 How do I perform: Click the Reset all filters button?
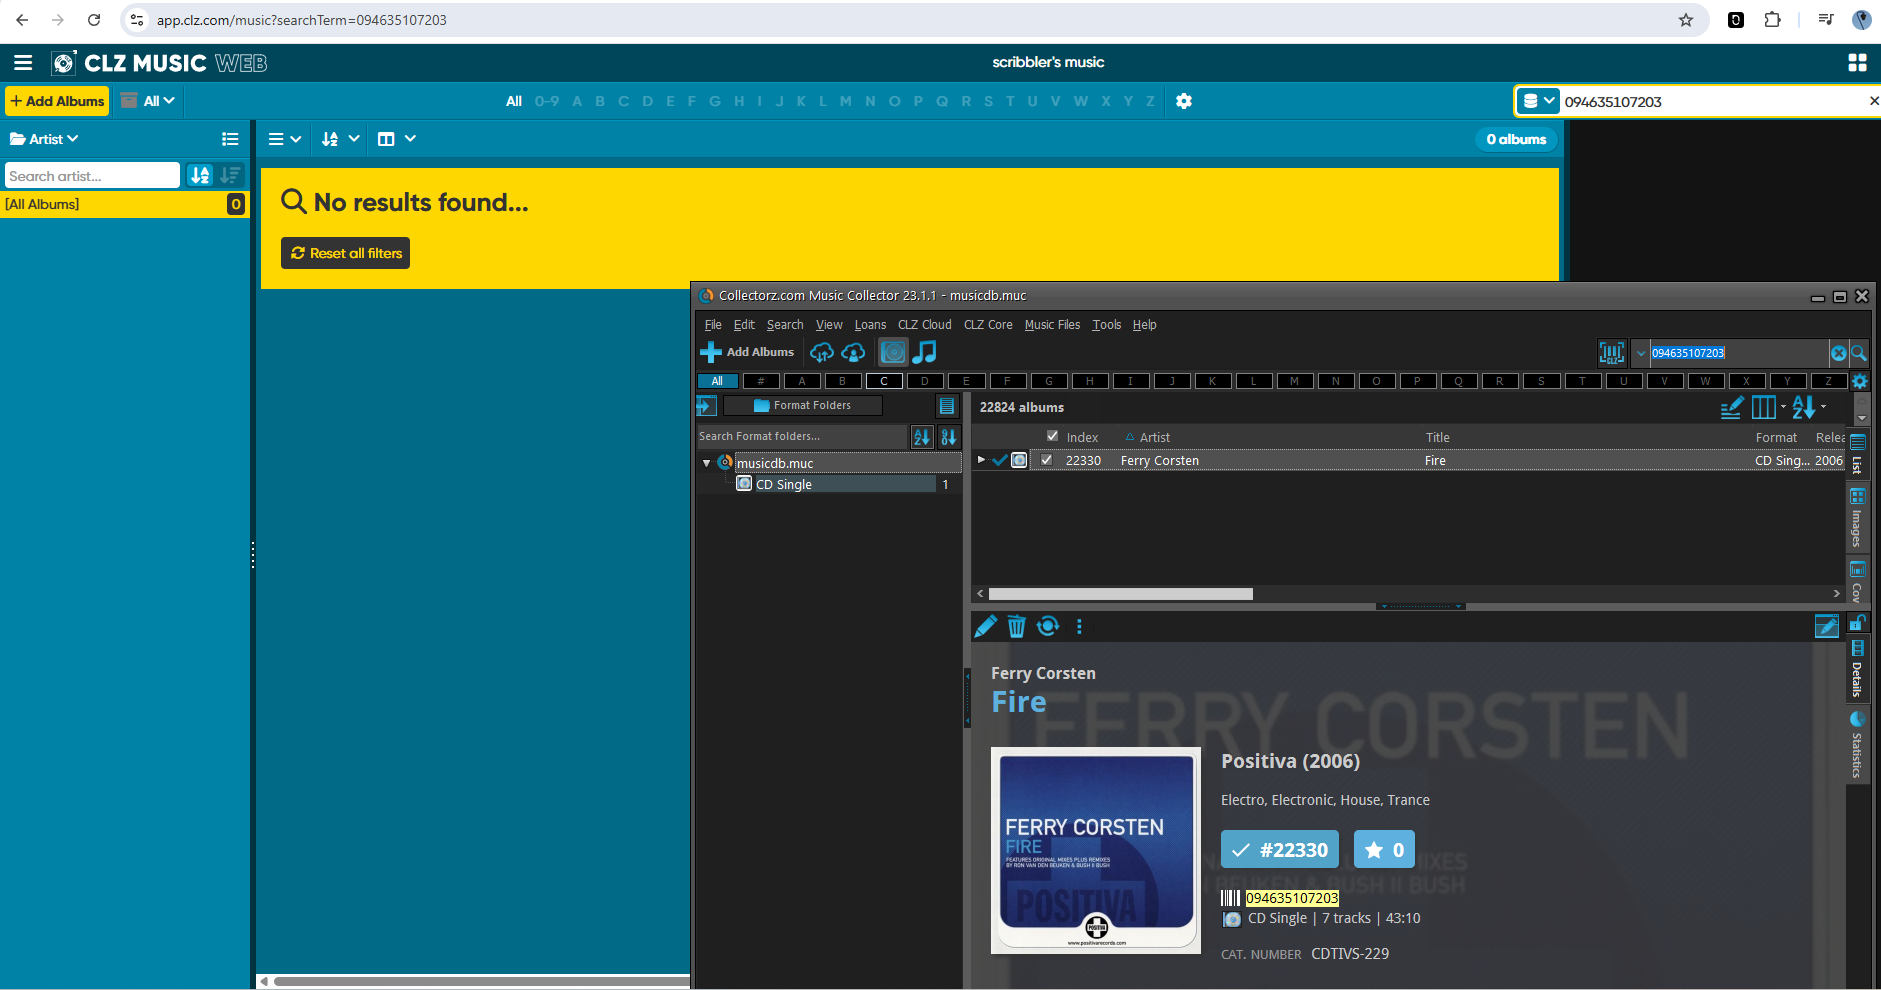pyautogui.click(x=346, y=253)
